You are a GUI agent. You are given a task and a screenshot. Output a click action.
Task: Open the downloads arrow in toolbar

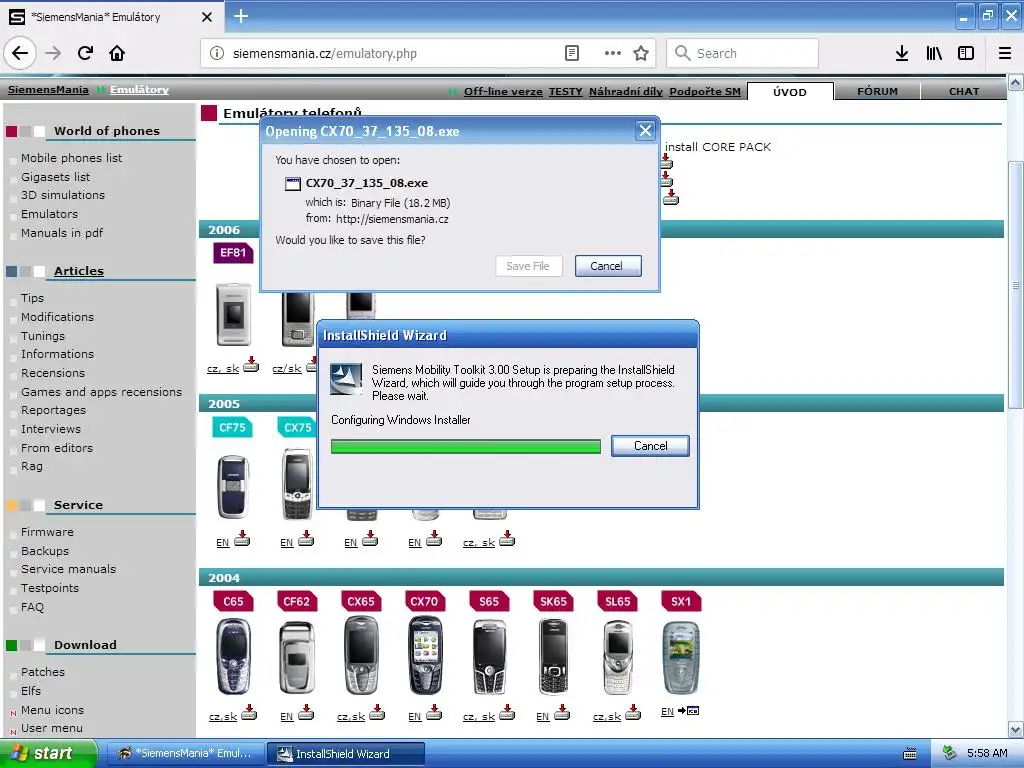tap(902, 54)
